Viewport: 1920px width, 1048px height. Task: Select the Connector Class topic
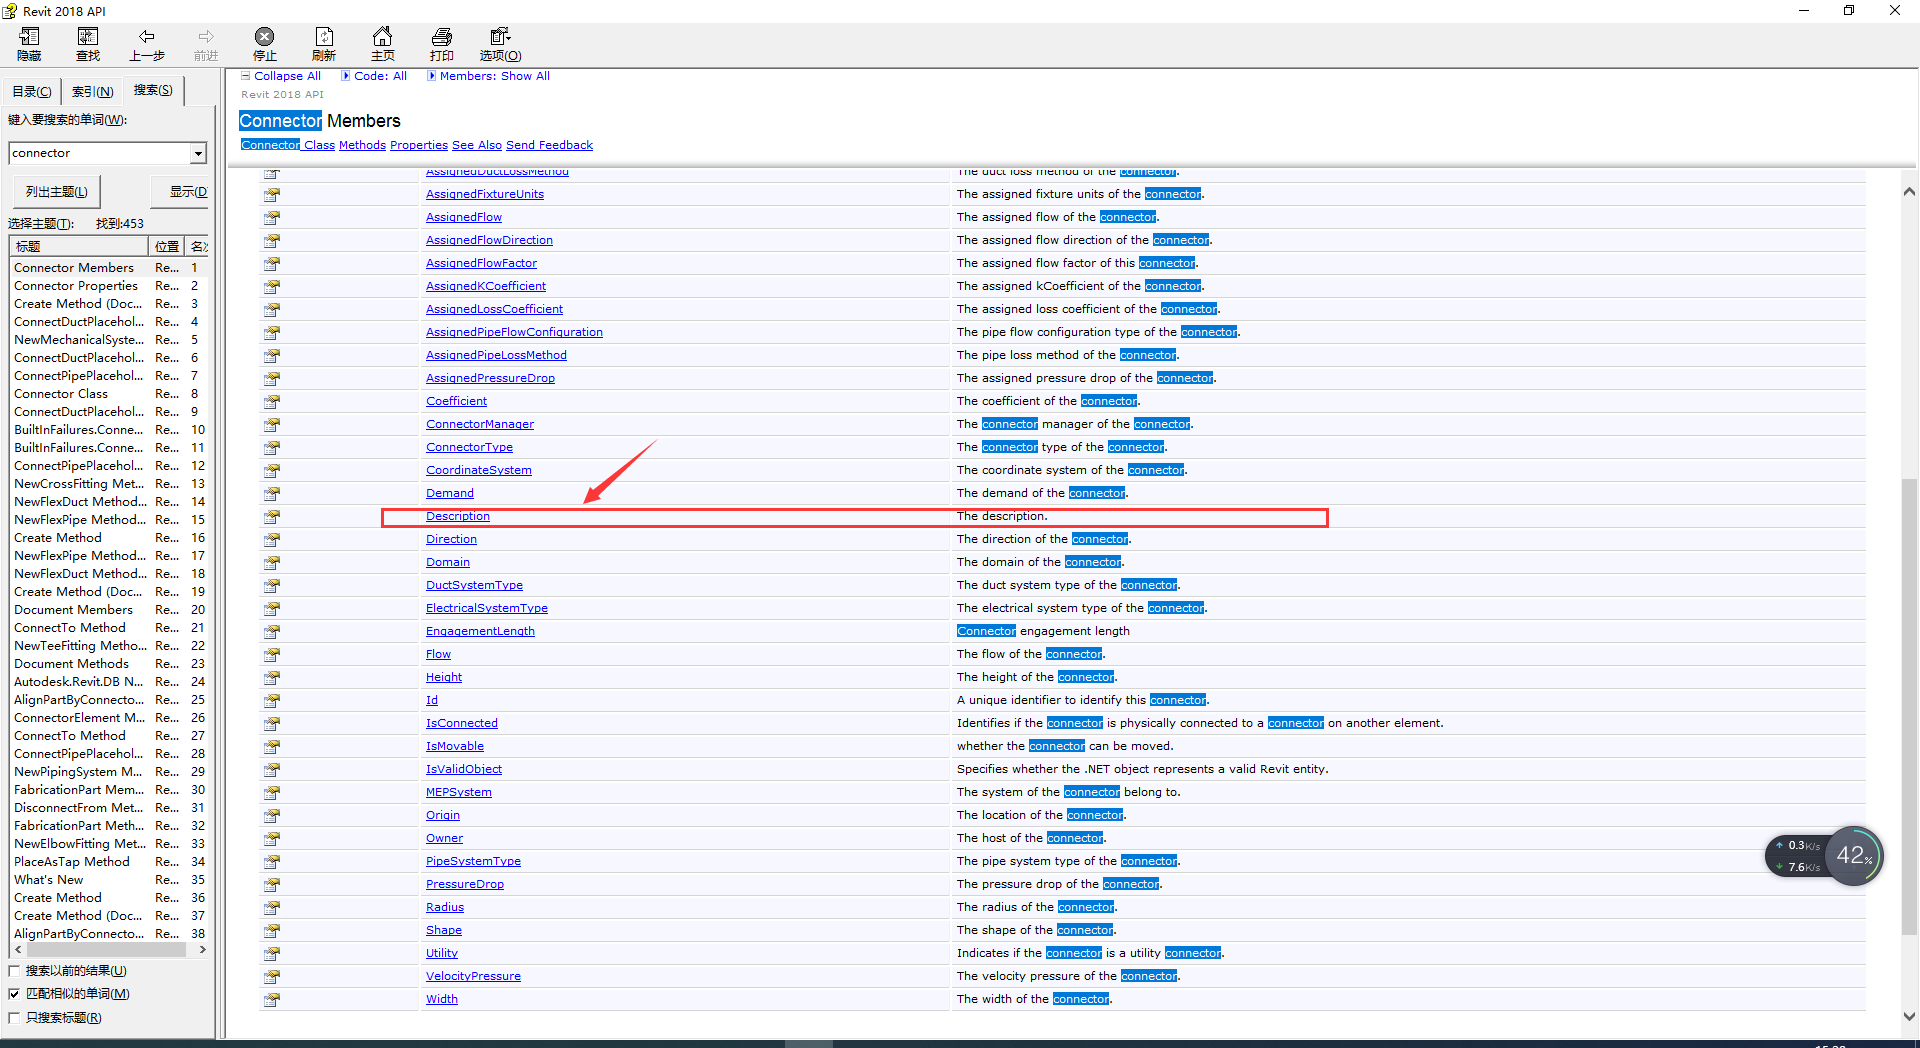pyautogui.click(x=61, y=394)
